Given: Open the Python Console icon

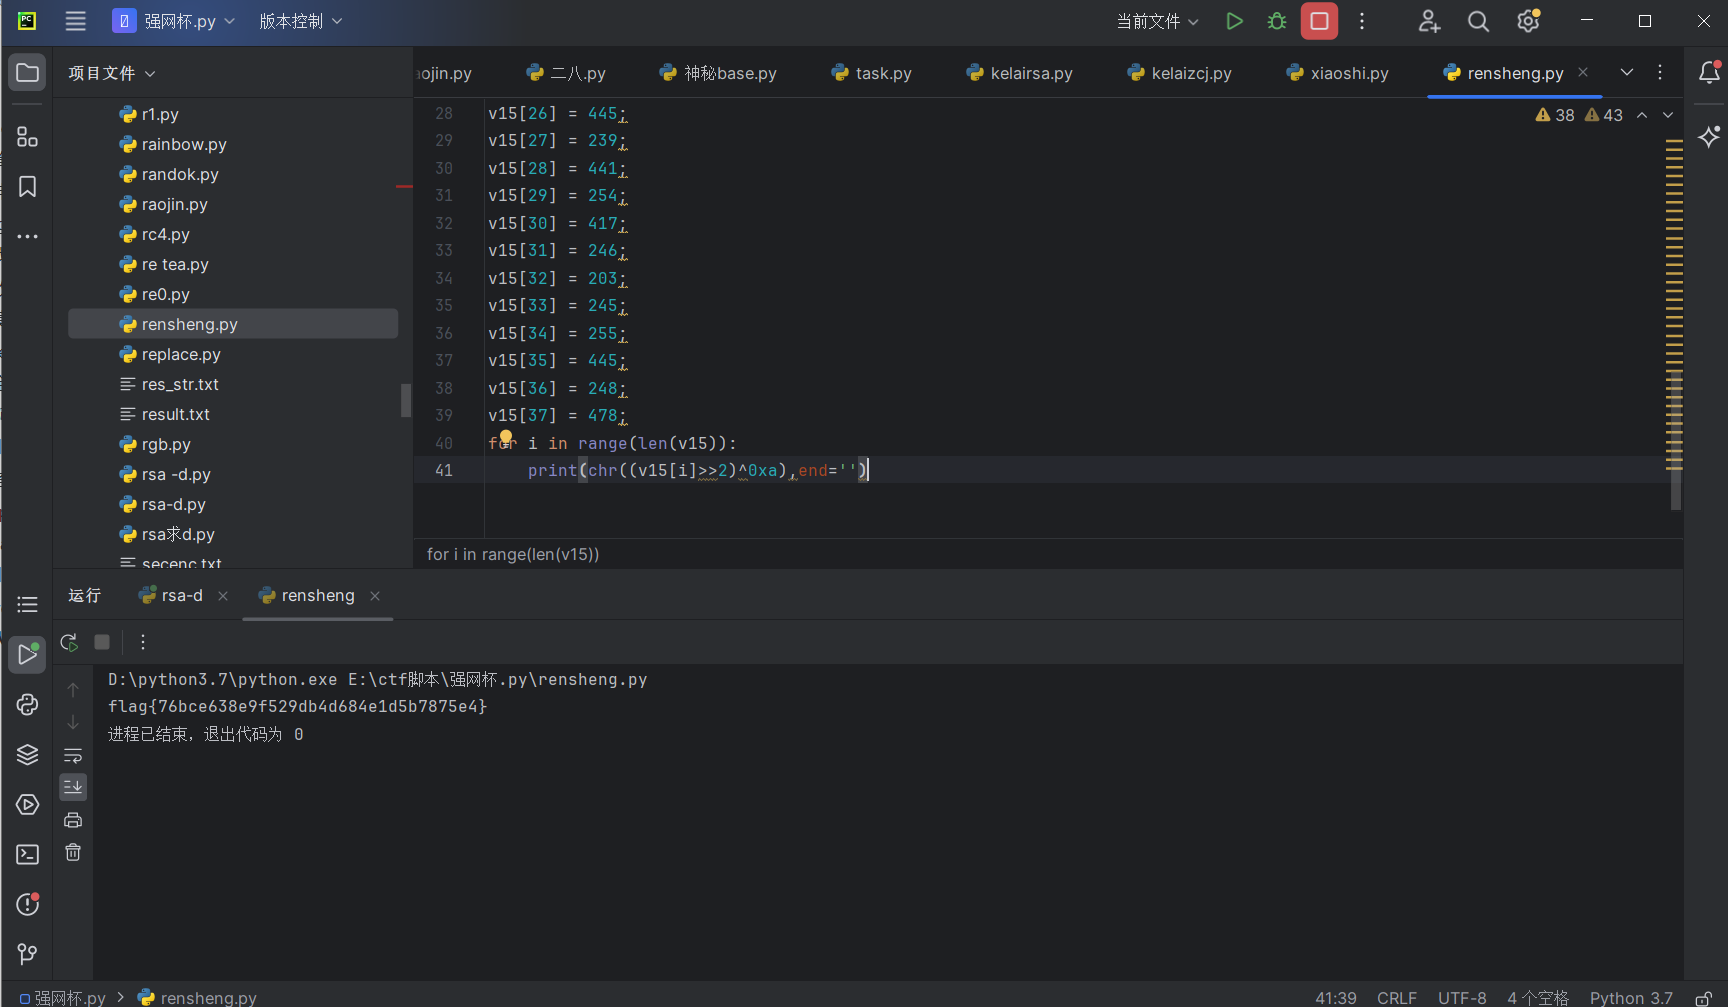Looking at the screenshot, I should [x=27, y=705].
